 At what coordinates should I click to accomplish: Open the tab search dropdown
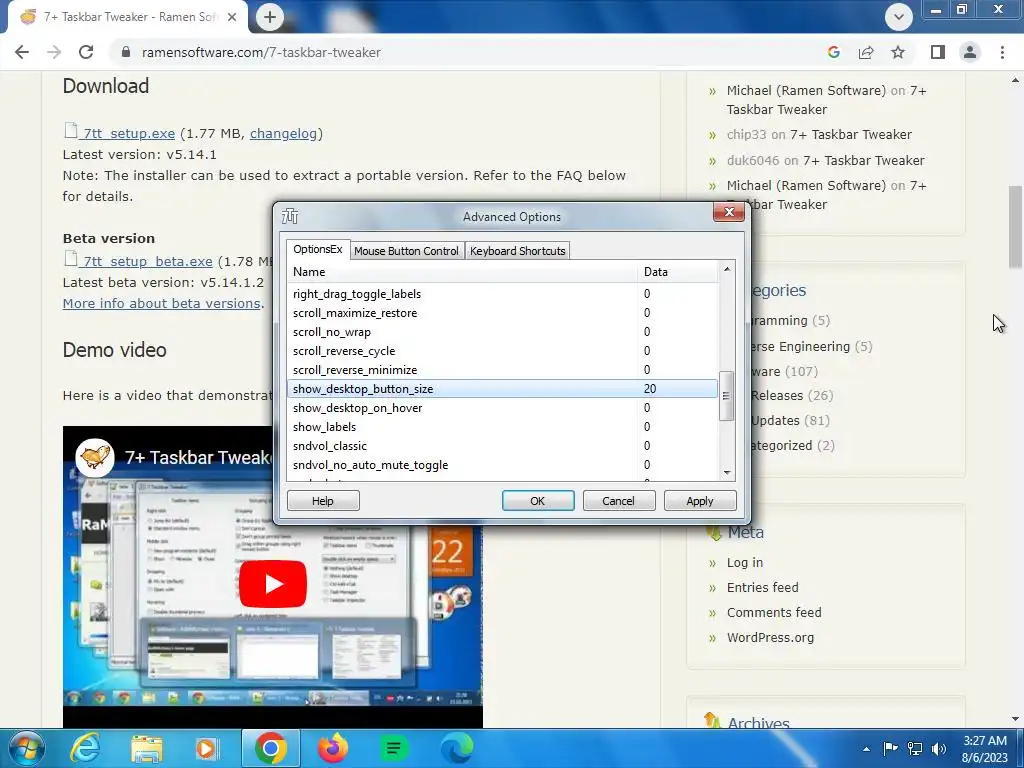(899, 17)
